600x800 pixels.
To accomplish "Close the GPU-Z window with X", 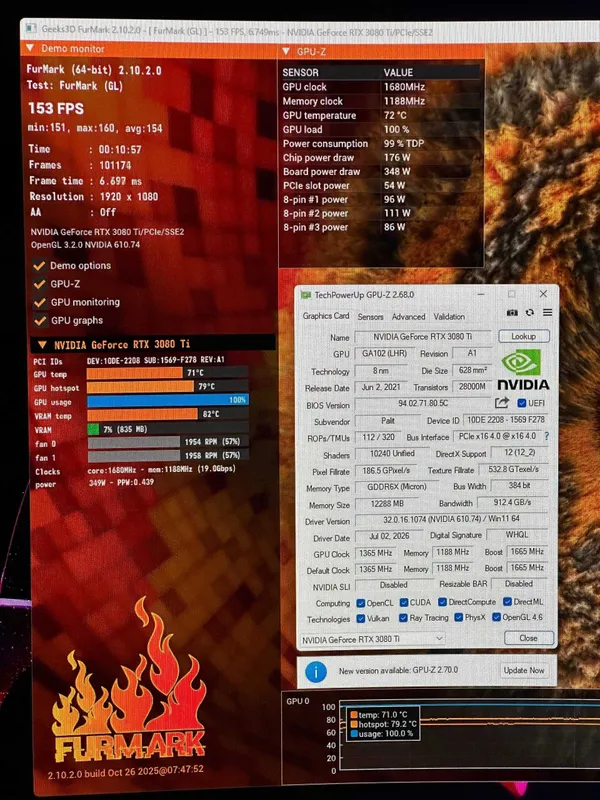I will [543, 294].
